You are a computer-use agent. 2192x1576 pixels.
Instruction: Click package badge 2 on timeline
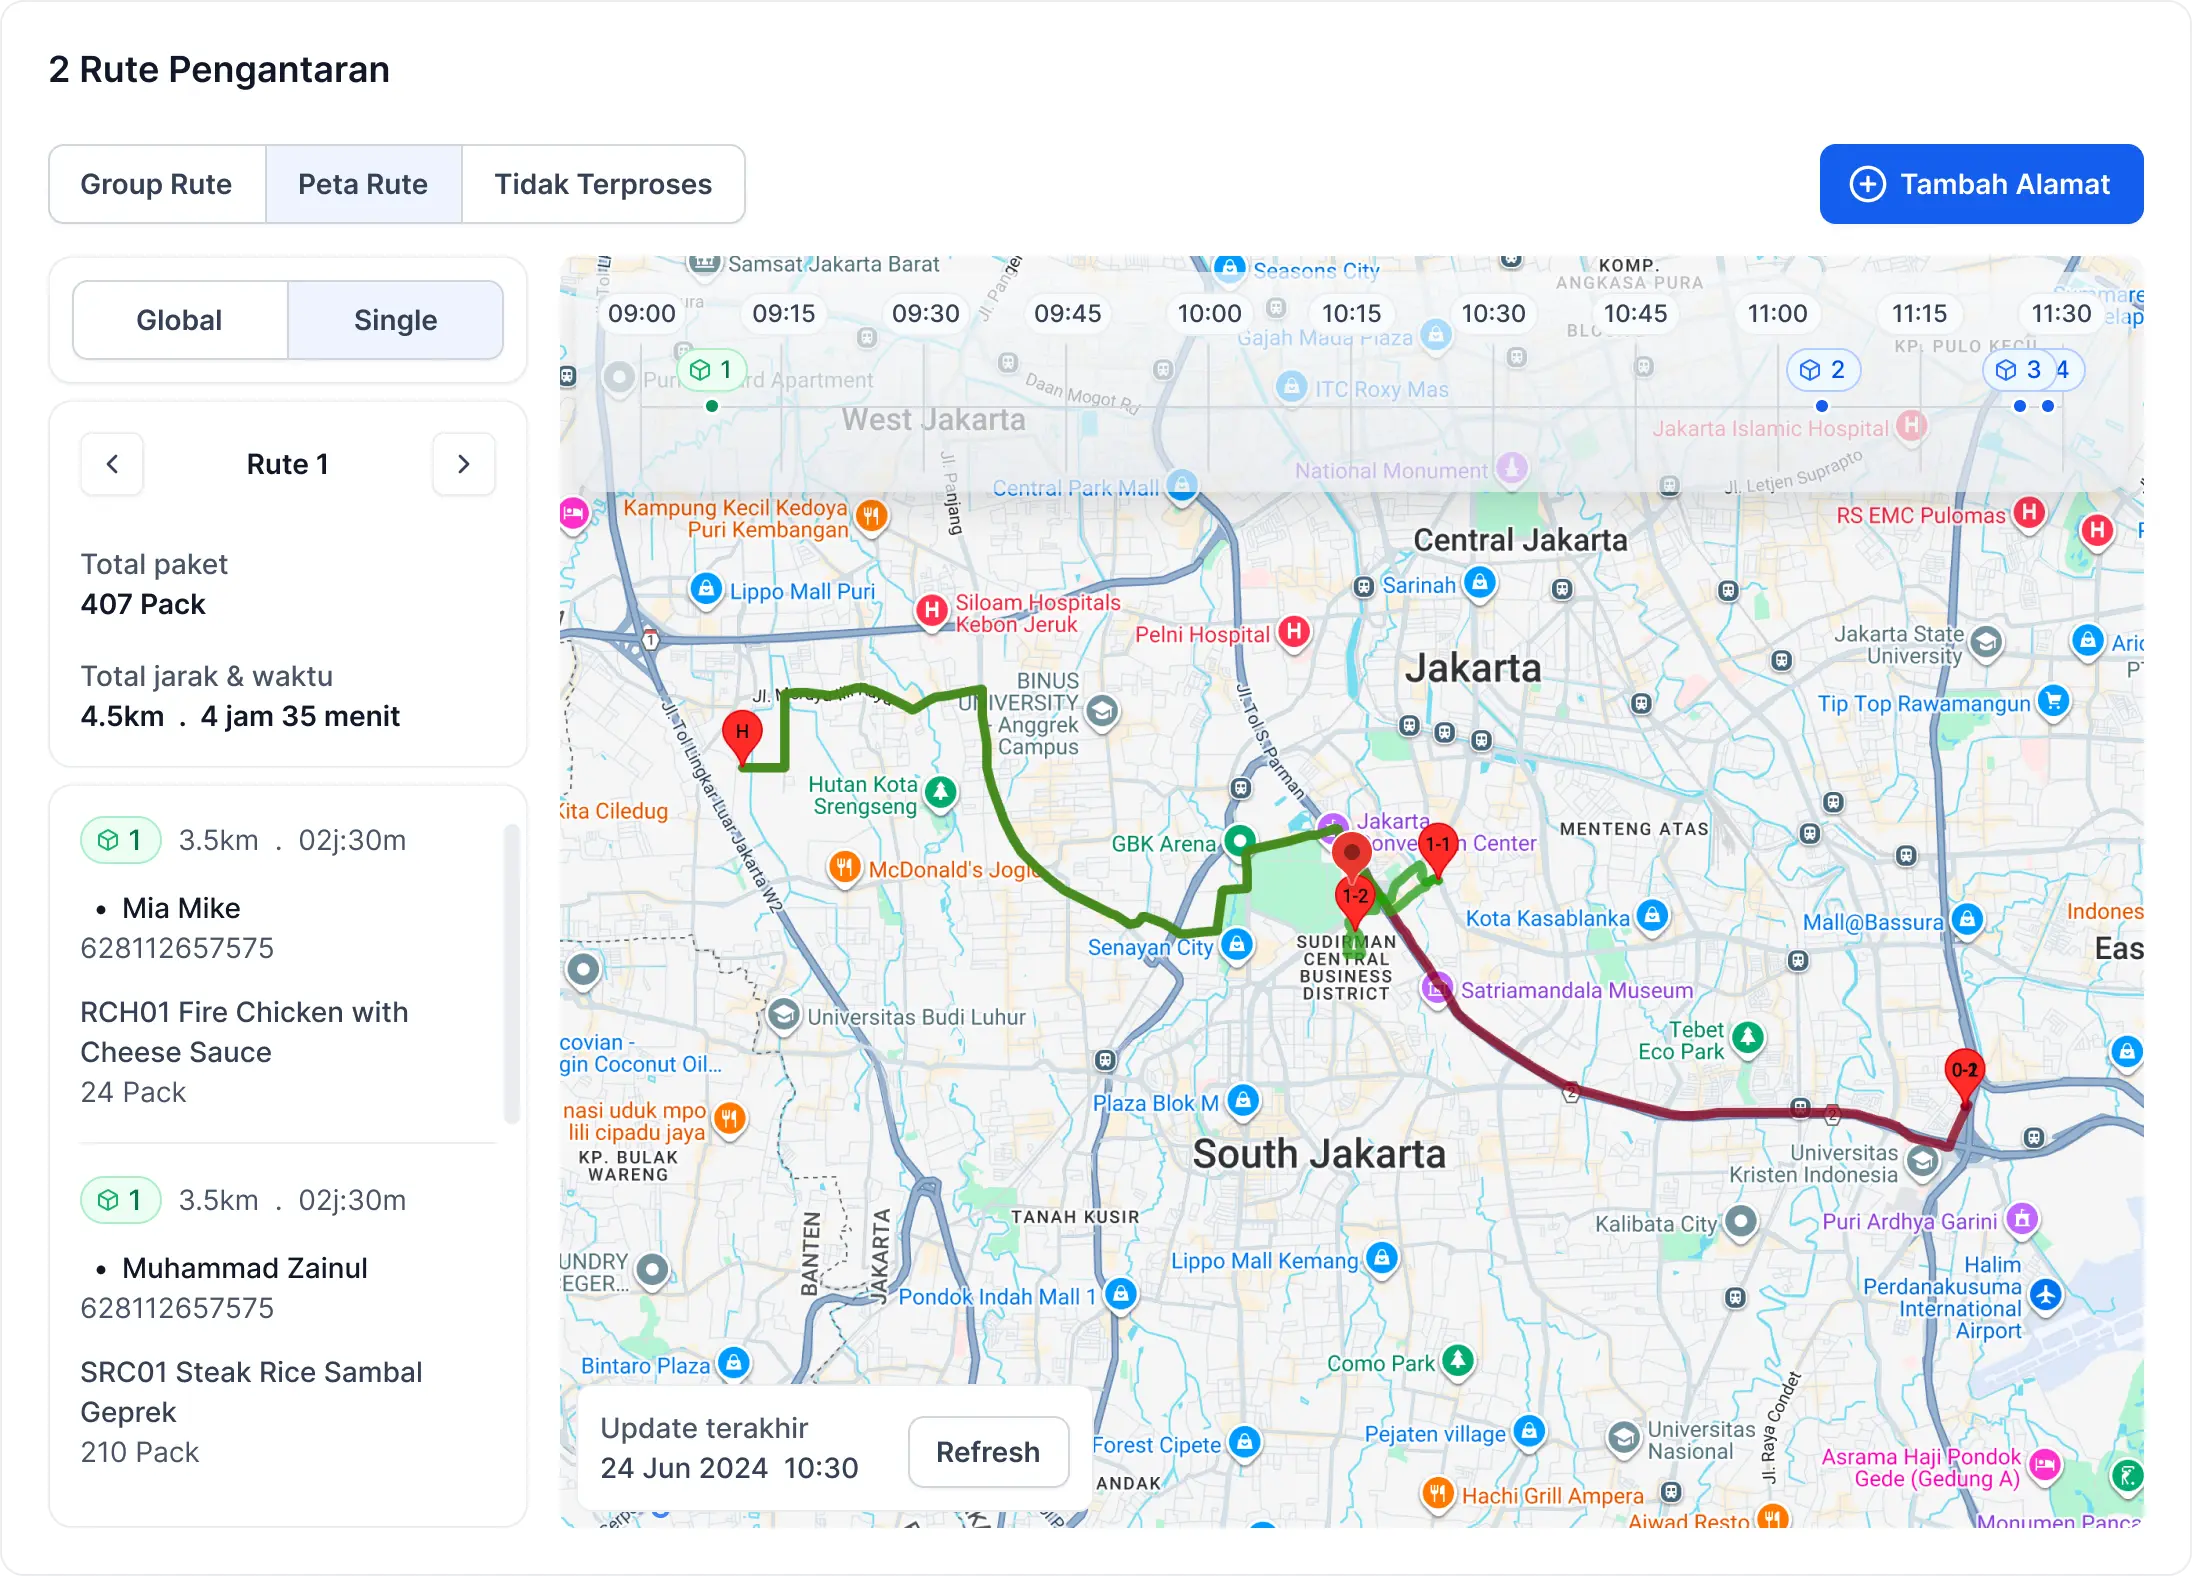pyautogui.click(x=1822, y=370)
